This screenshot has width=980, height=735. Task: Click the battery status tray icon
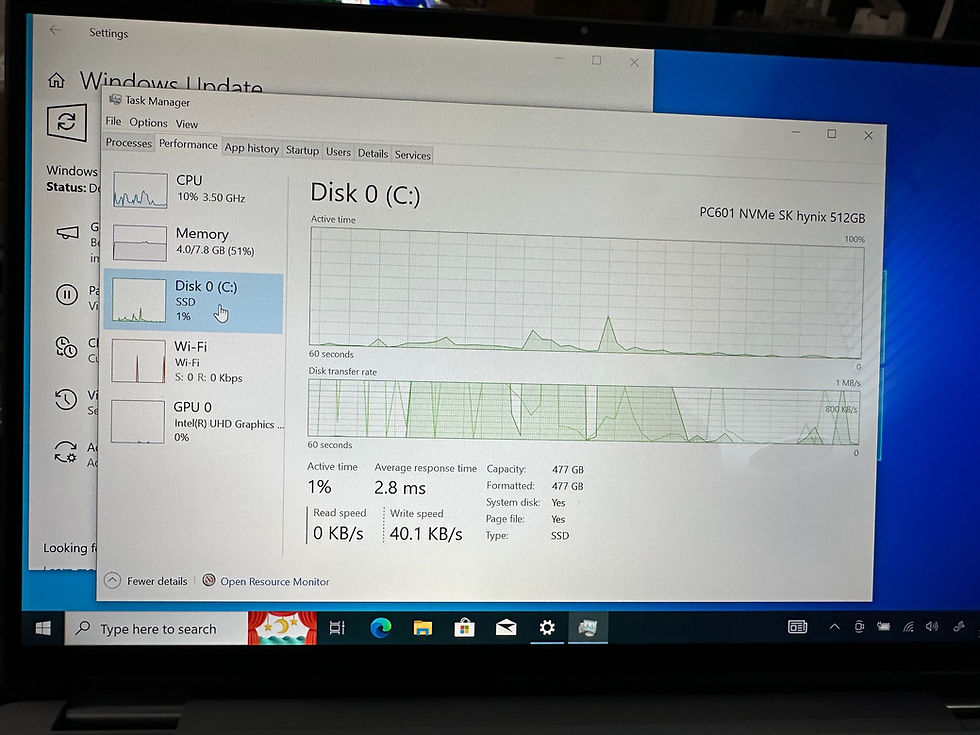coord(883,626)
